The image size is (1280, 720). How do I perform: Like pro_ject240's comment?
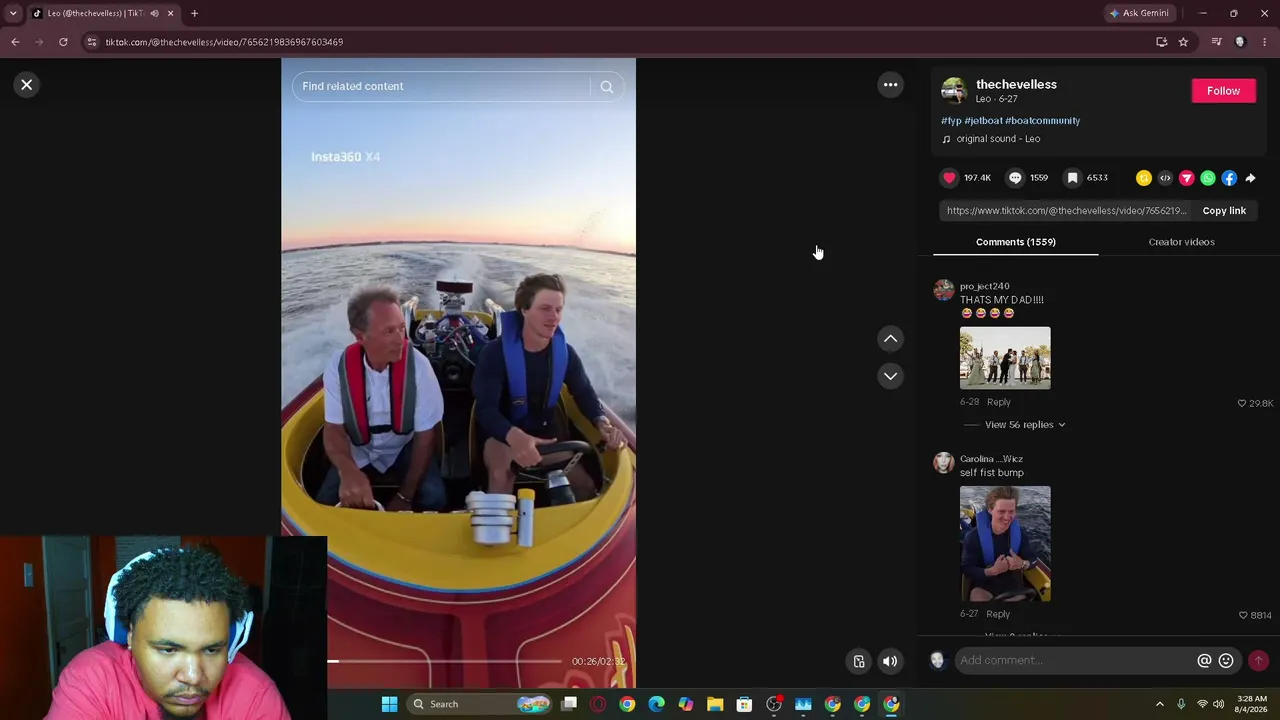tap(1242, 403)
